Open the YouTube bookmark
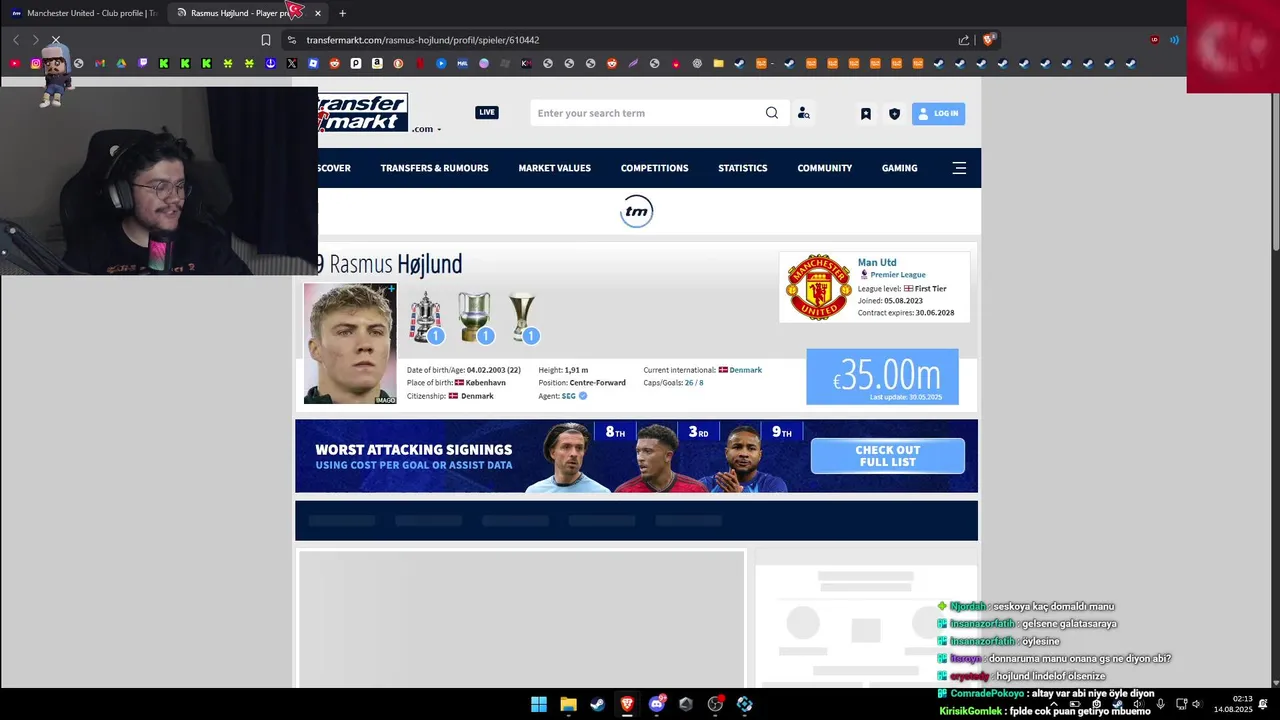Screen dimensions: 1280x720 15,63
